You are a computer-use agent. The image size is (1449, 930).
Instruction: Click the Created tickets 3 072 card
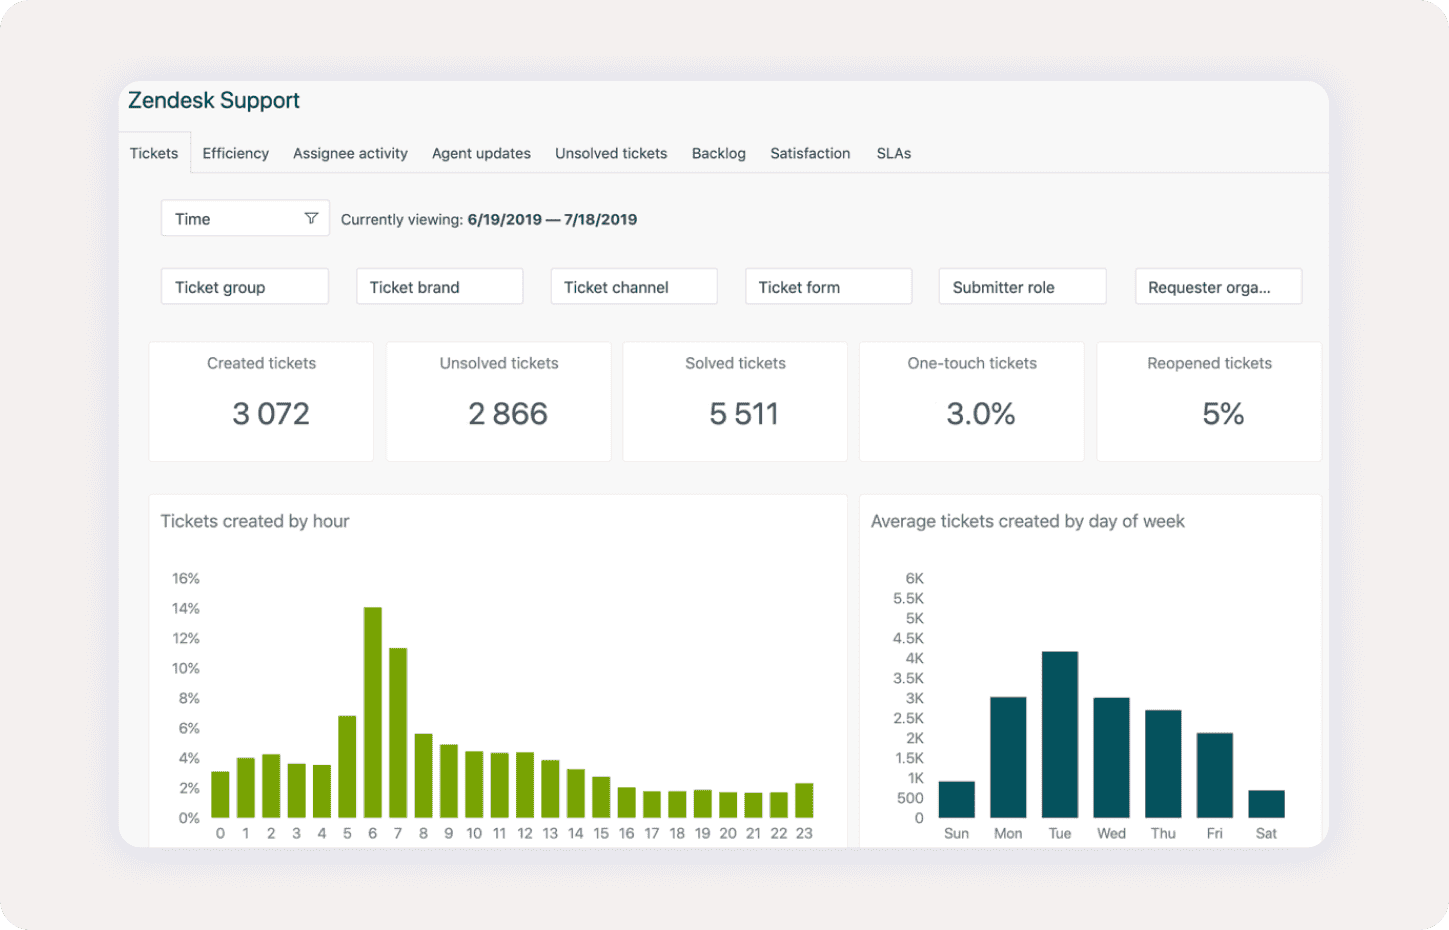point(261,401)
